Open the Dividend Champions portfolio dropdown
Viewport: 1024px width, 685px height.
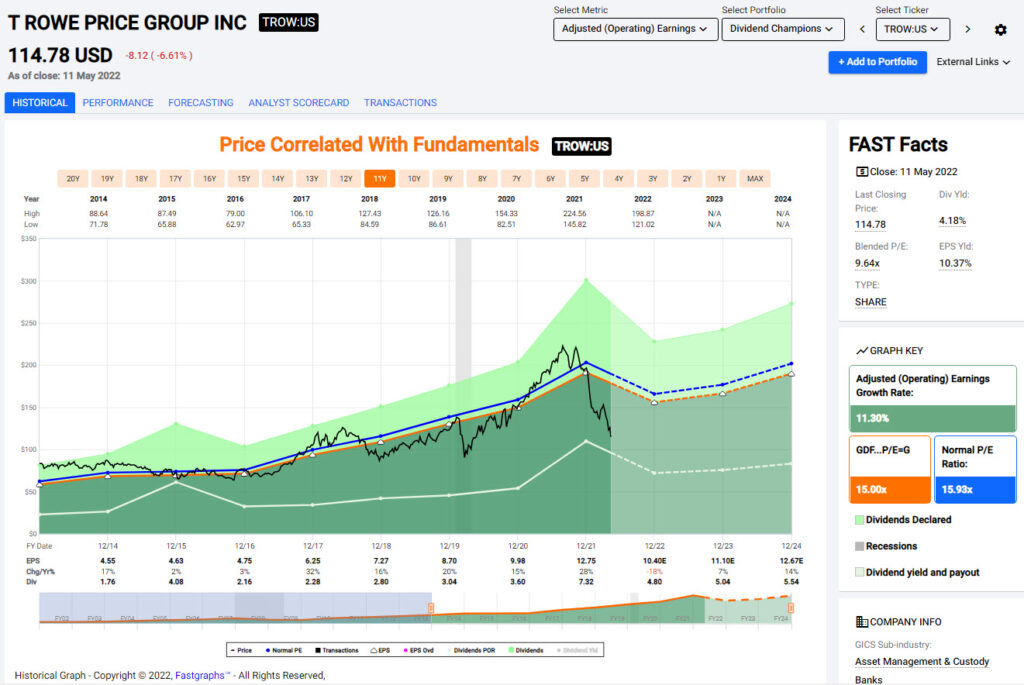click(x=783, y=29)
